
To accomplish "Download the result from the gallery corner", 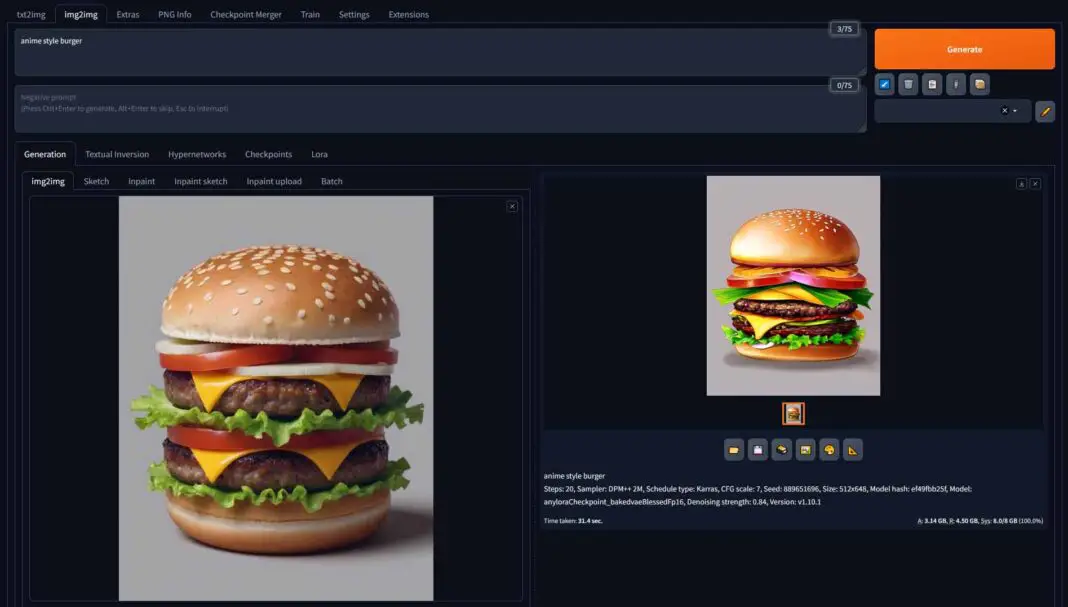I will click(1021, 184).
